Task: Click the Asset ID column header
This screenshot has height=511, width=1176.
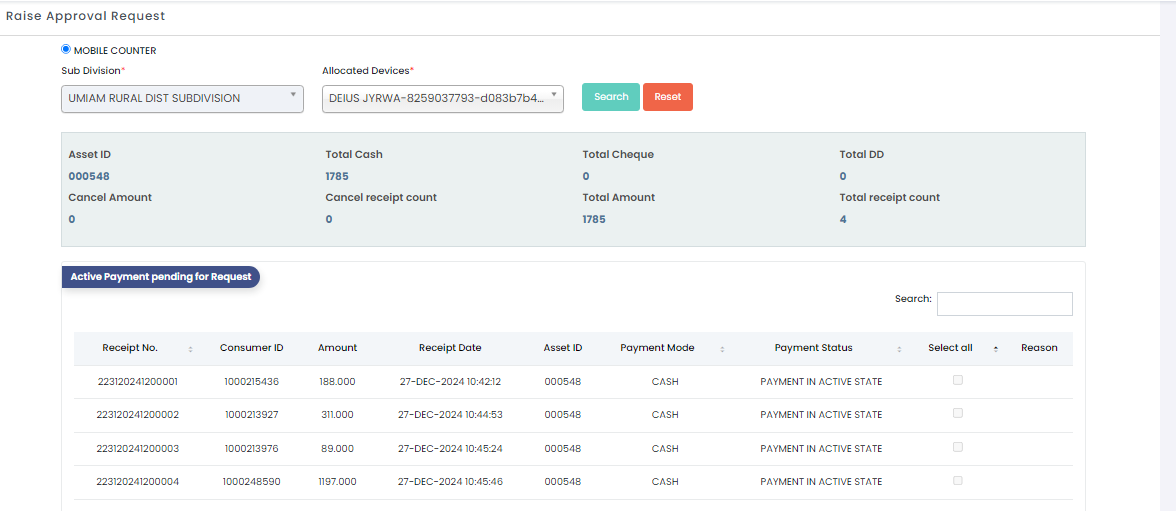Action: click(x=562, y=348)
